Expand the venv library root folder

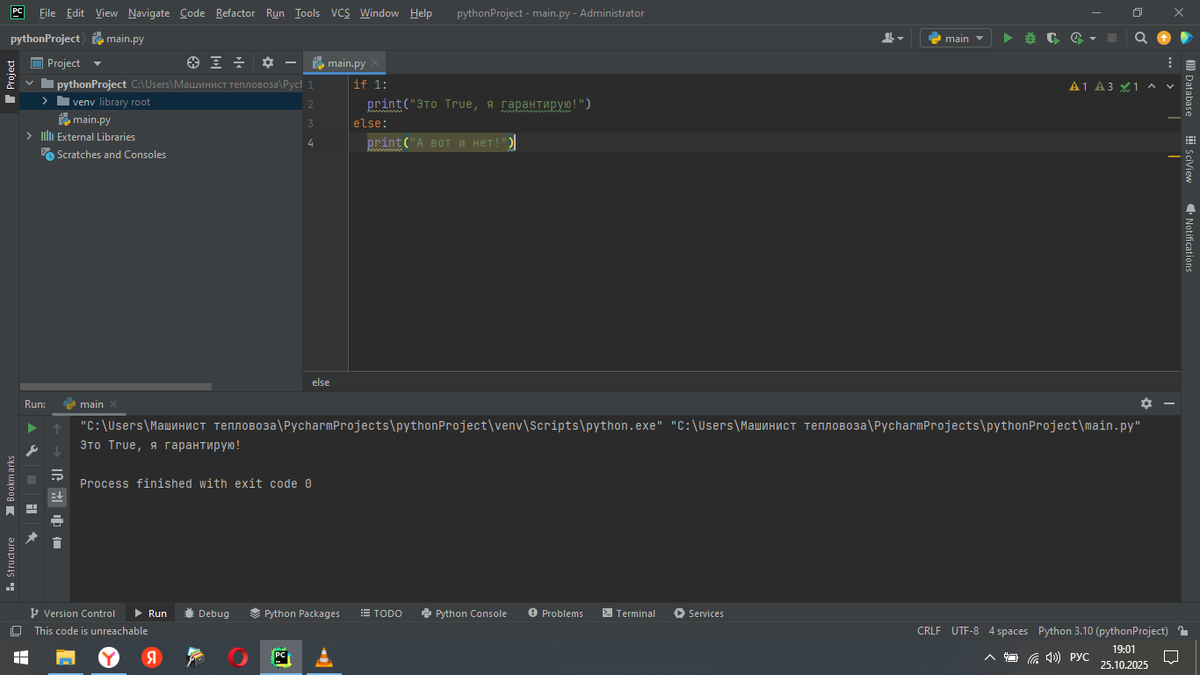click(45, 102)
